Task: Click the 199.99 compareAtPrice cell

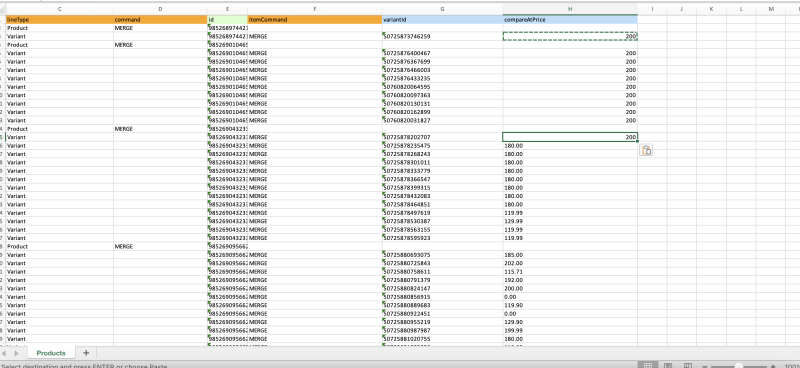Action: (x=570, y=330)
